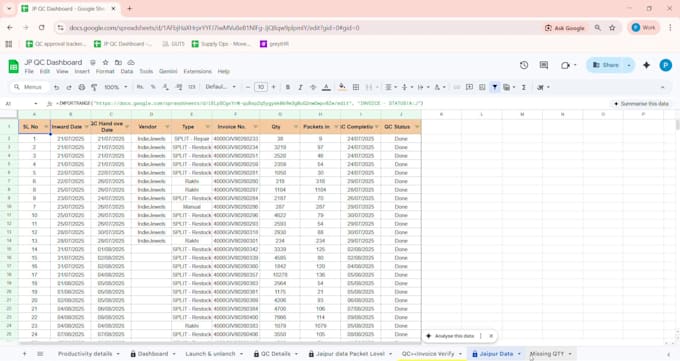Open the File menu

(x=29, y=71)
